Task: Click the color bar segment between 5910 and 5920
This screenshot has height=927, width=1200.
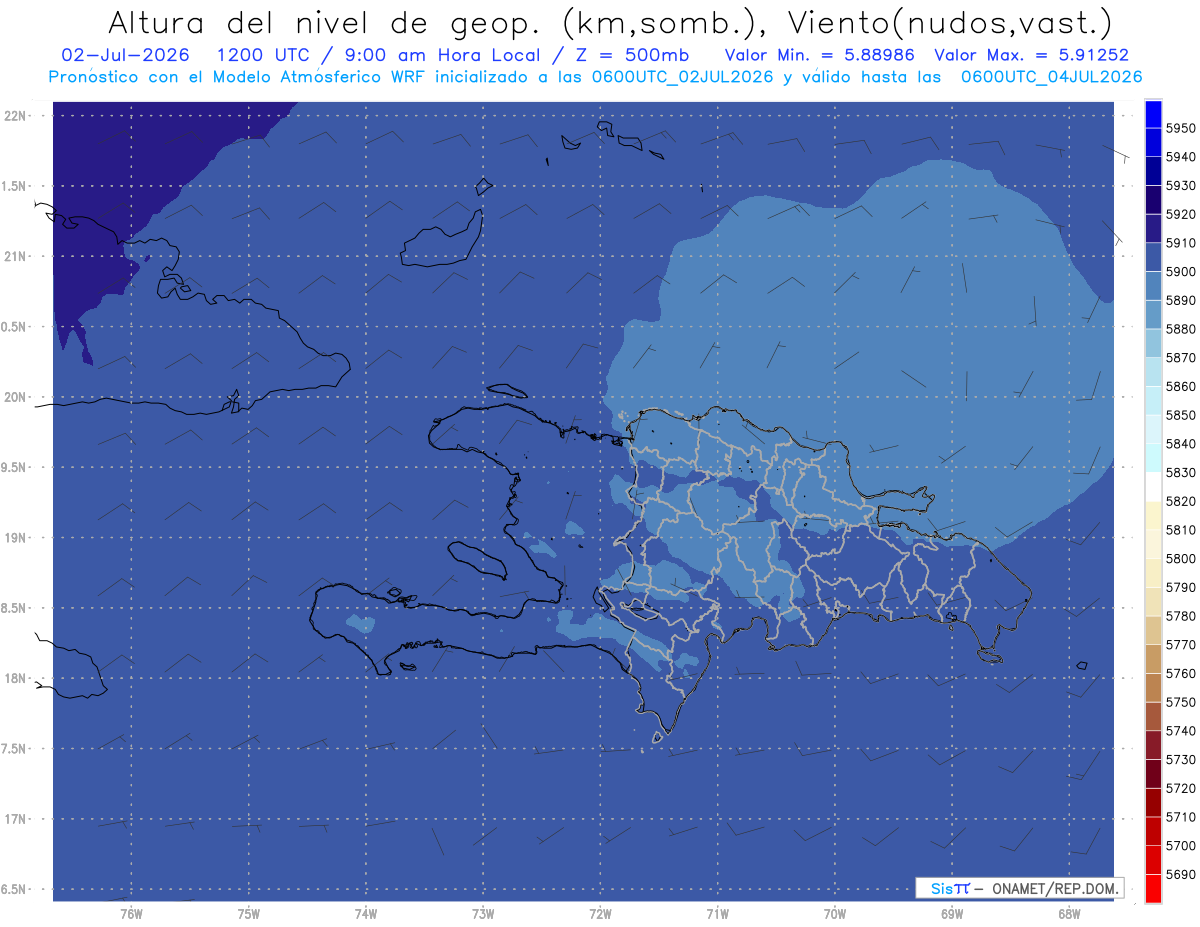Action: (1153, 228)
